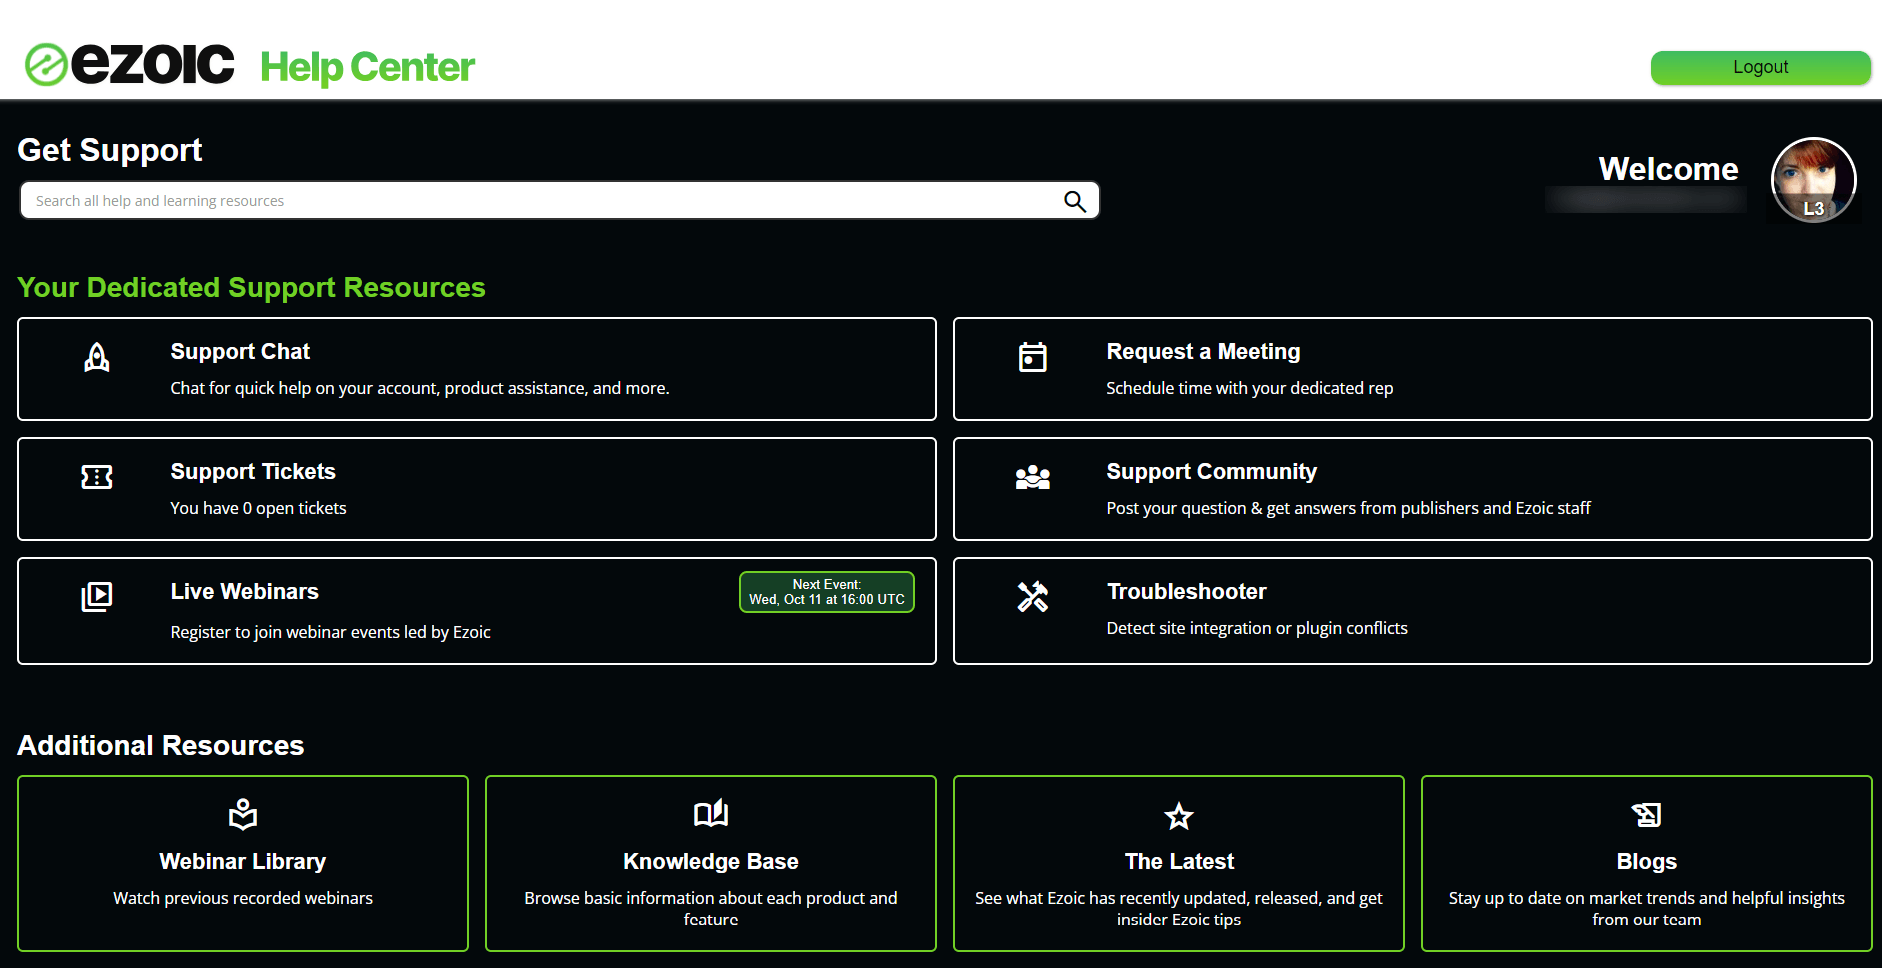Click the Blogs icon

click(x=1647, y=815)
